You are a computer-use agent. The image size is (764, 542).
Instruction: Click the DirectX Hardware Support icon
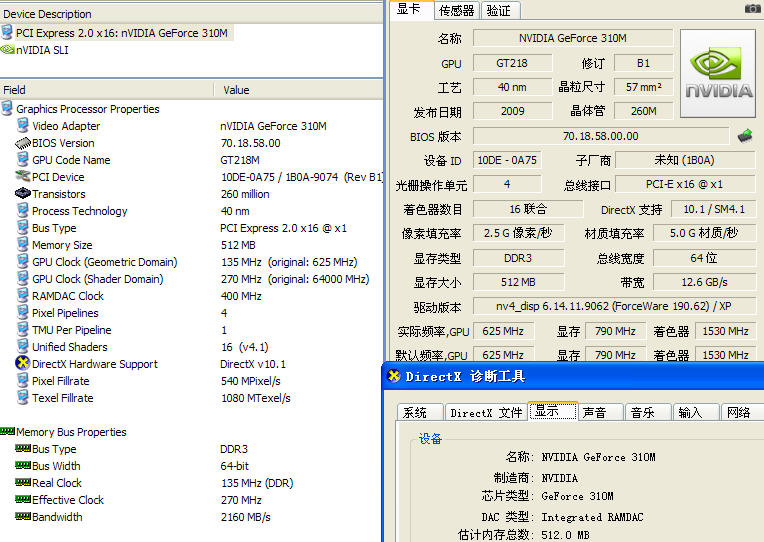(22, 363)
